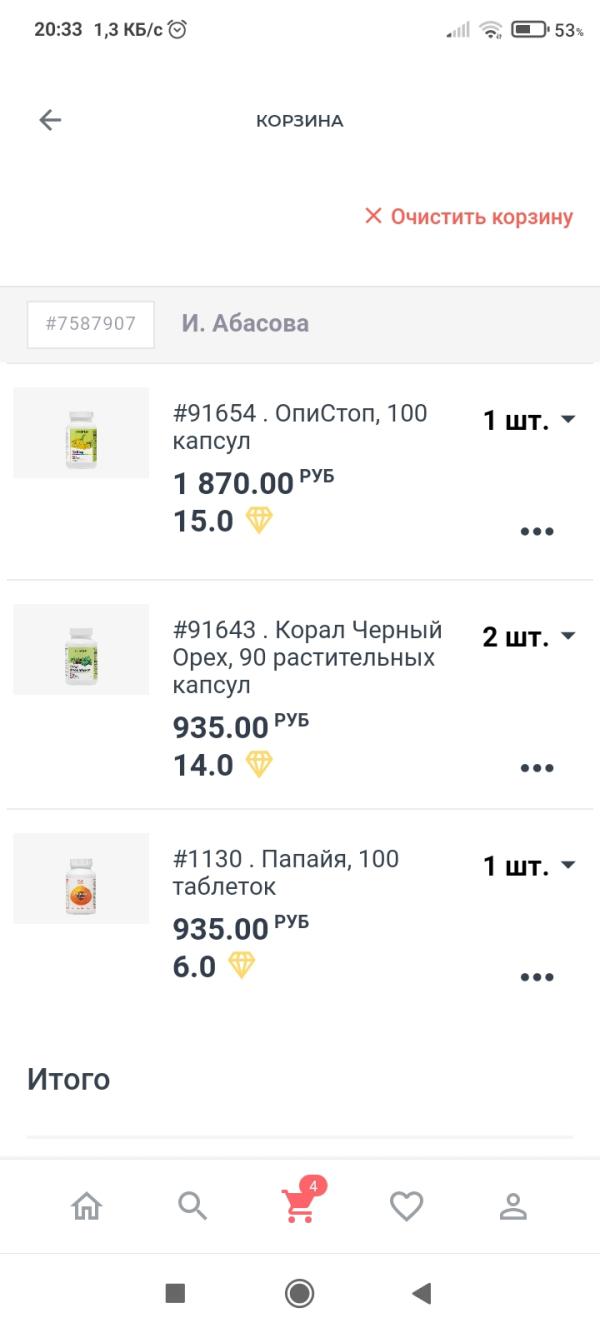Open Папайя product thumbnail
The width and height of the screenshot is (600, 1332).
tap(81, 878)
